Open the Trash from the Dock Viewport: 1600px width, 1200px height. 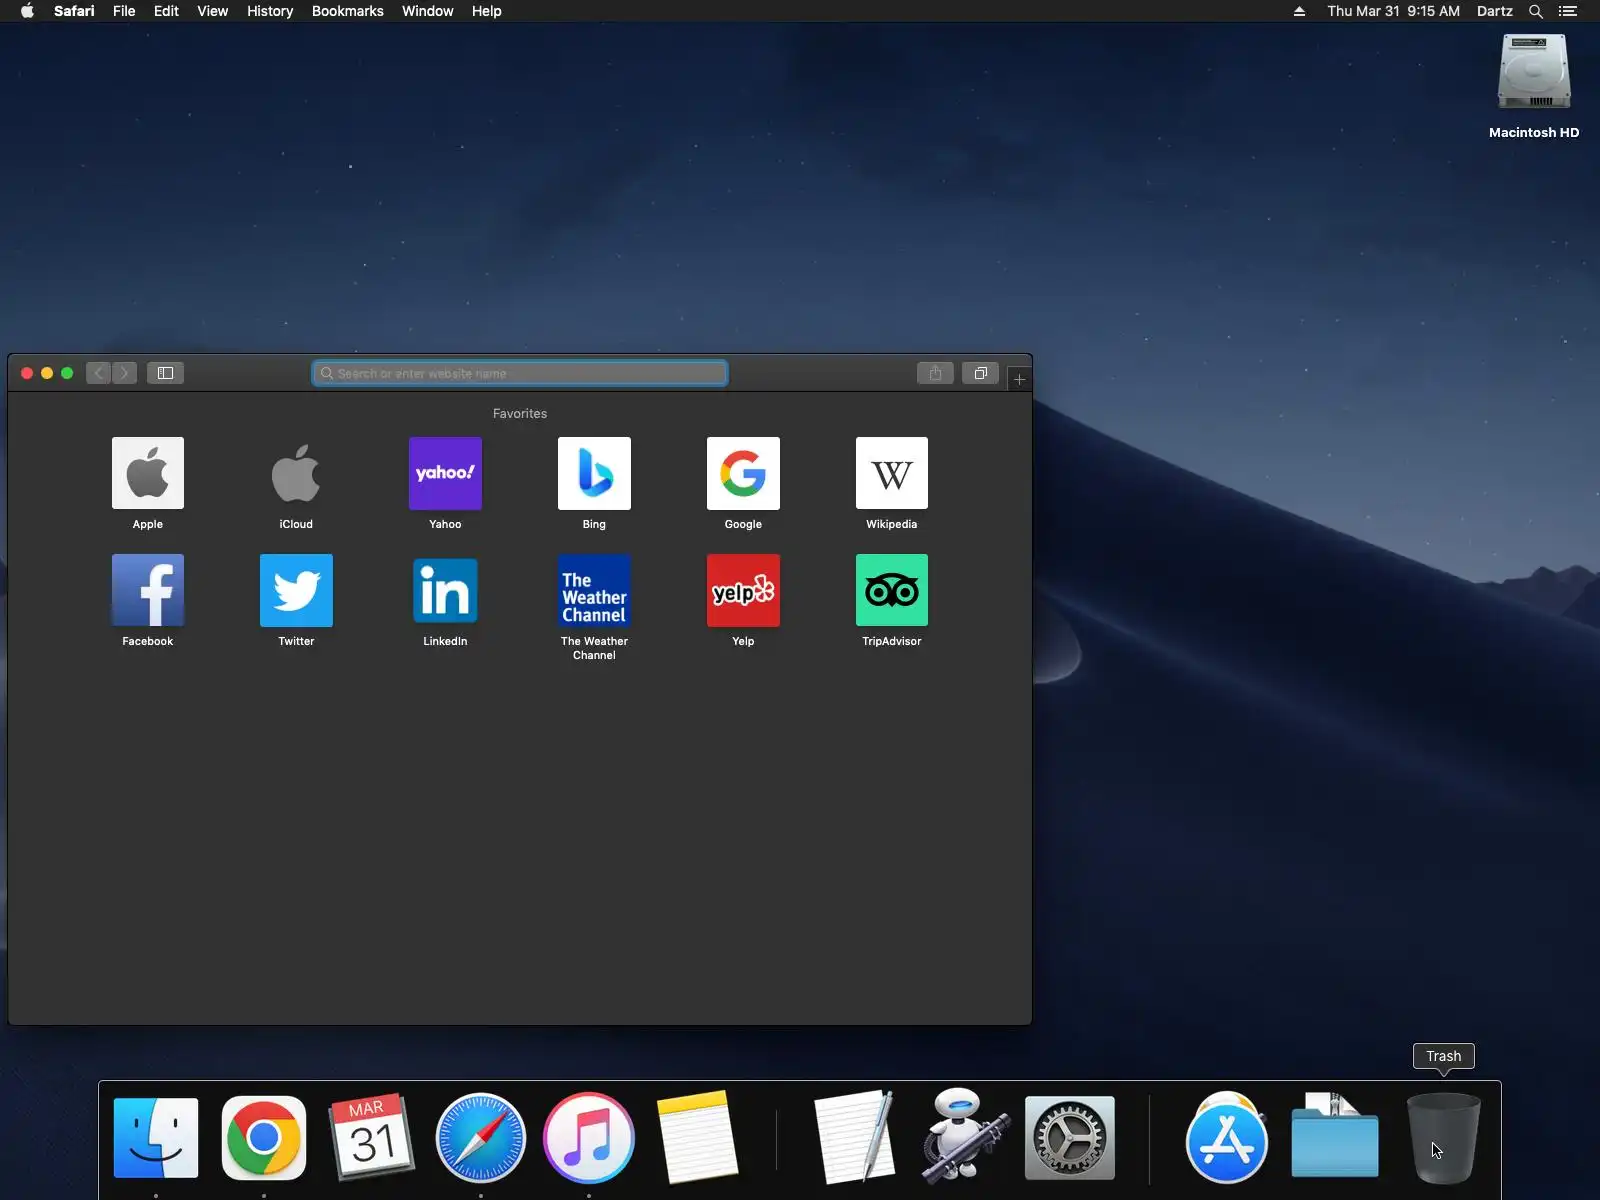pos(1443,1138)
